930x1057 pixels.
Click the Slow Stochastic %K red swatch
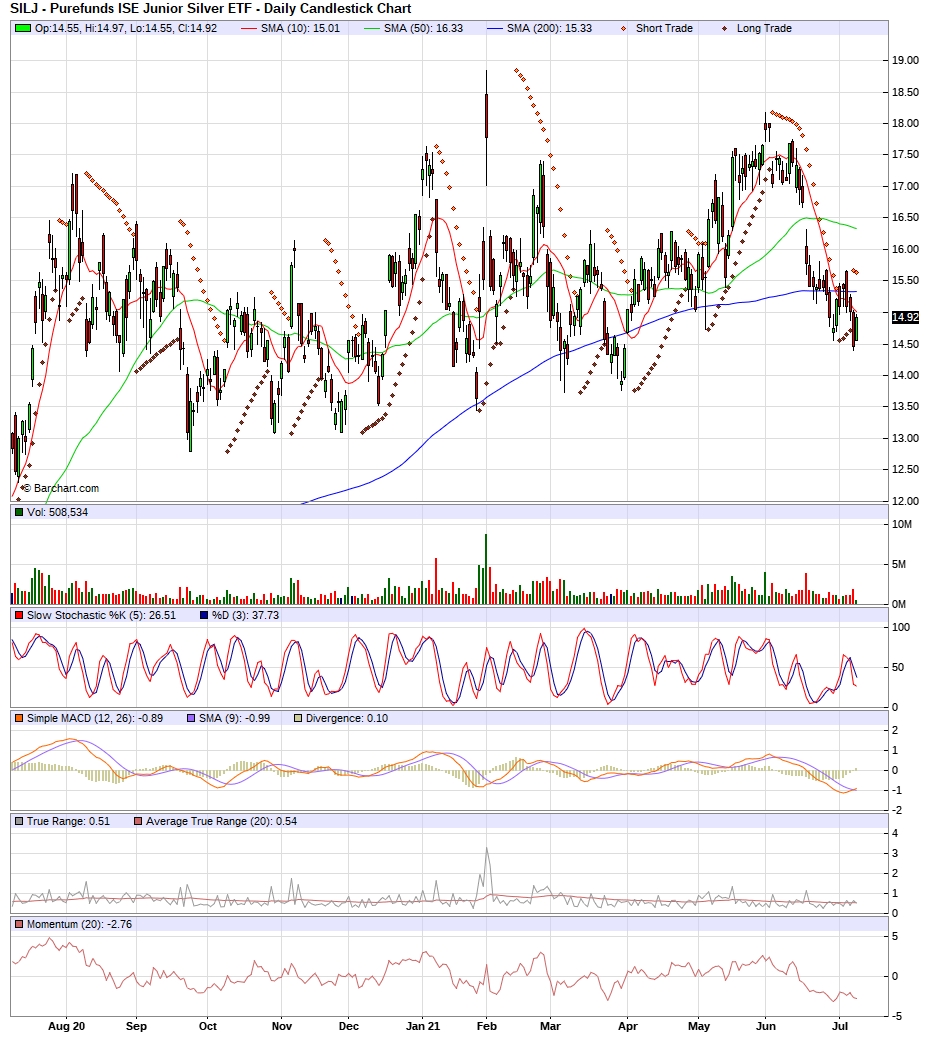click(19, 615)
